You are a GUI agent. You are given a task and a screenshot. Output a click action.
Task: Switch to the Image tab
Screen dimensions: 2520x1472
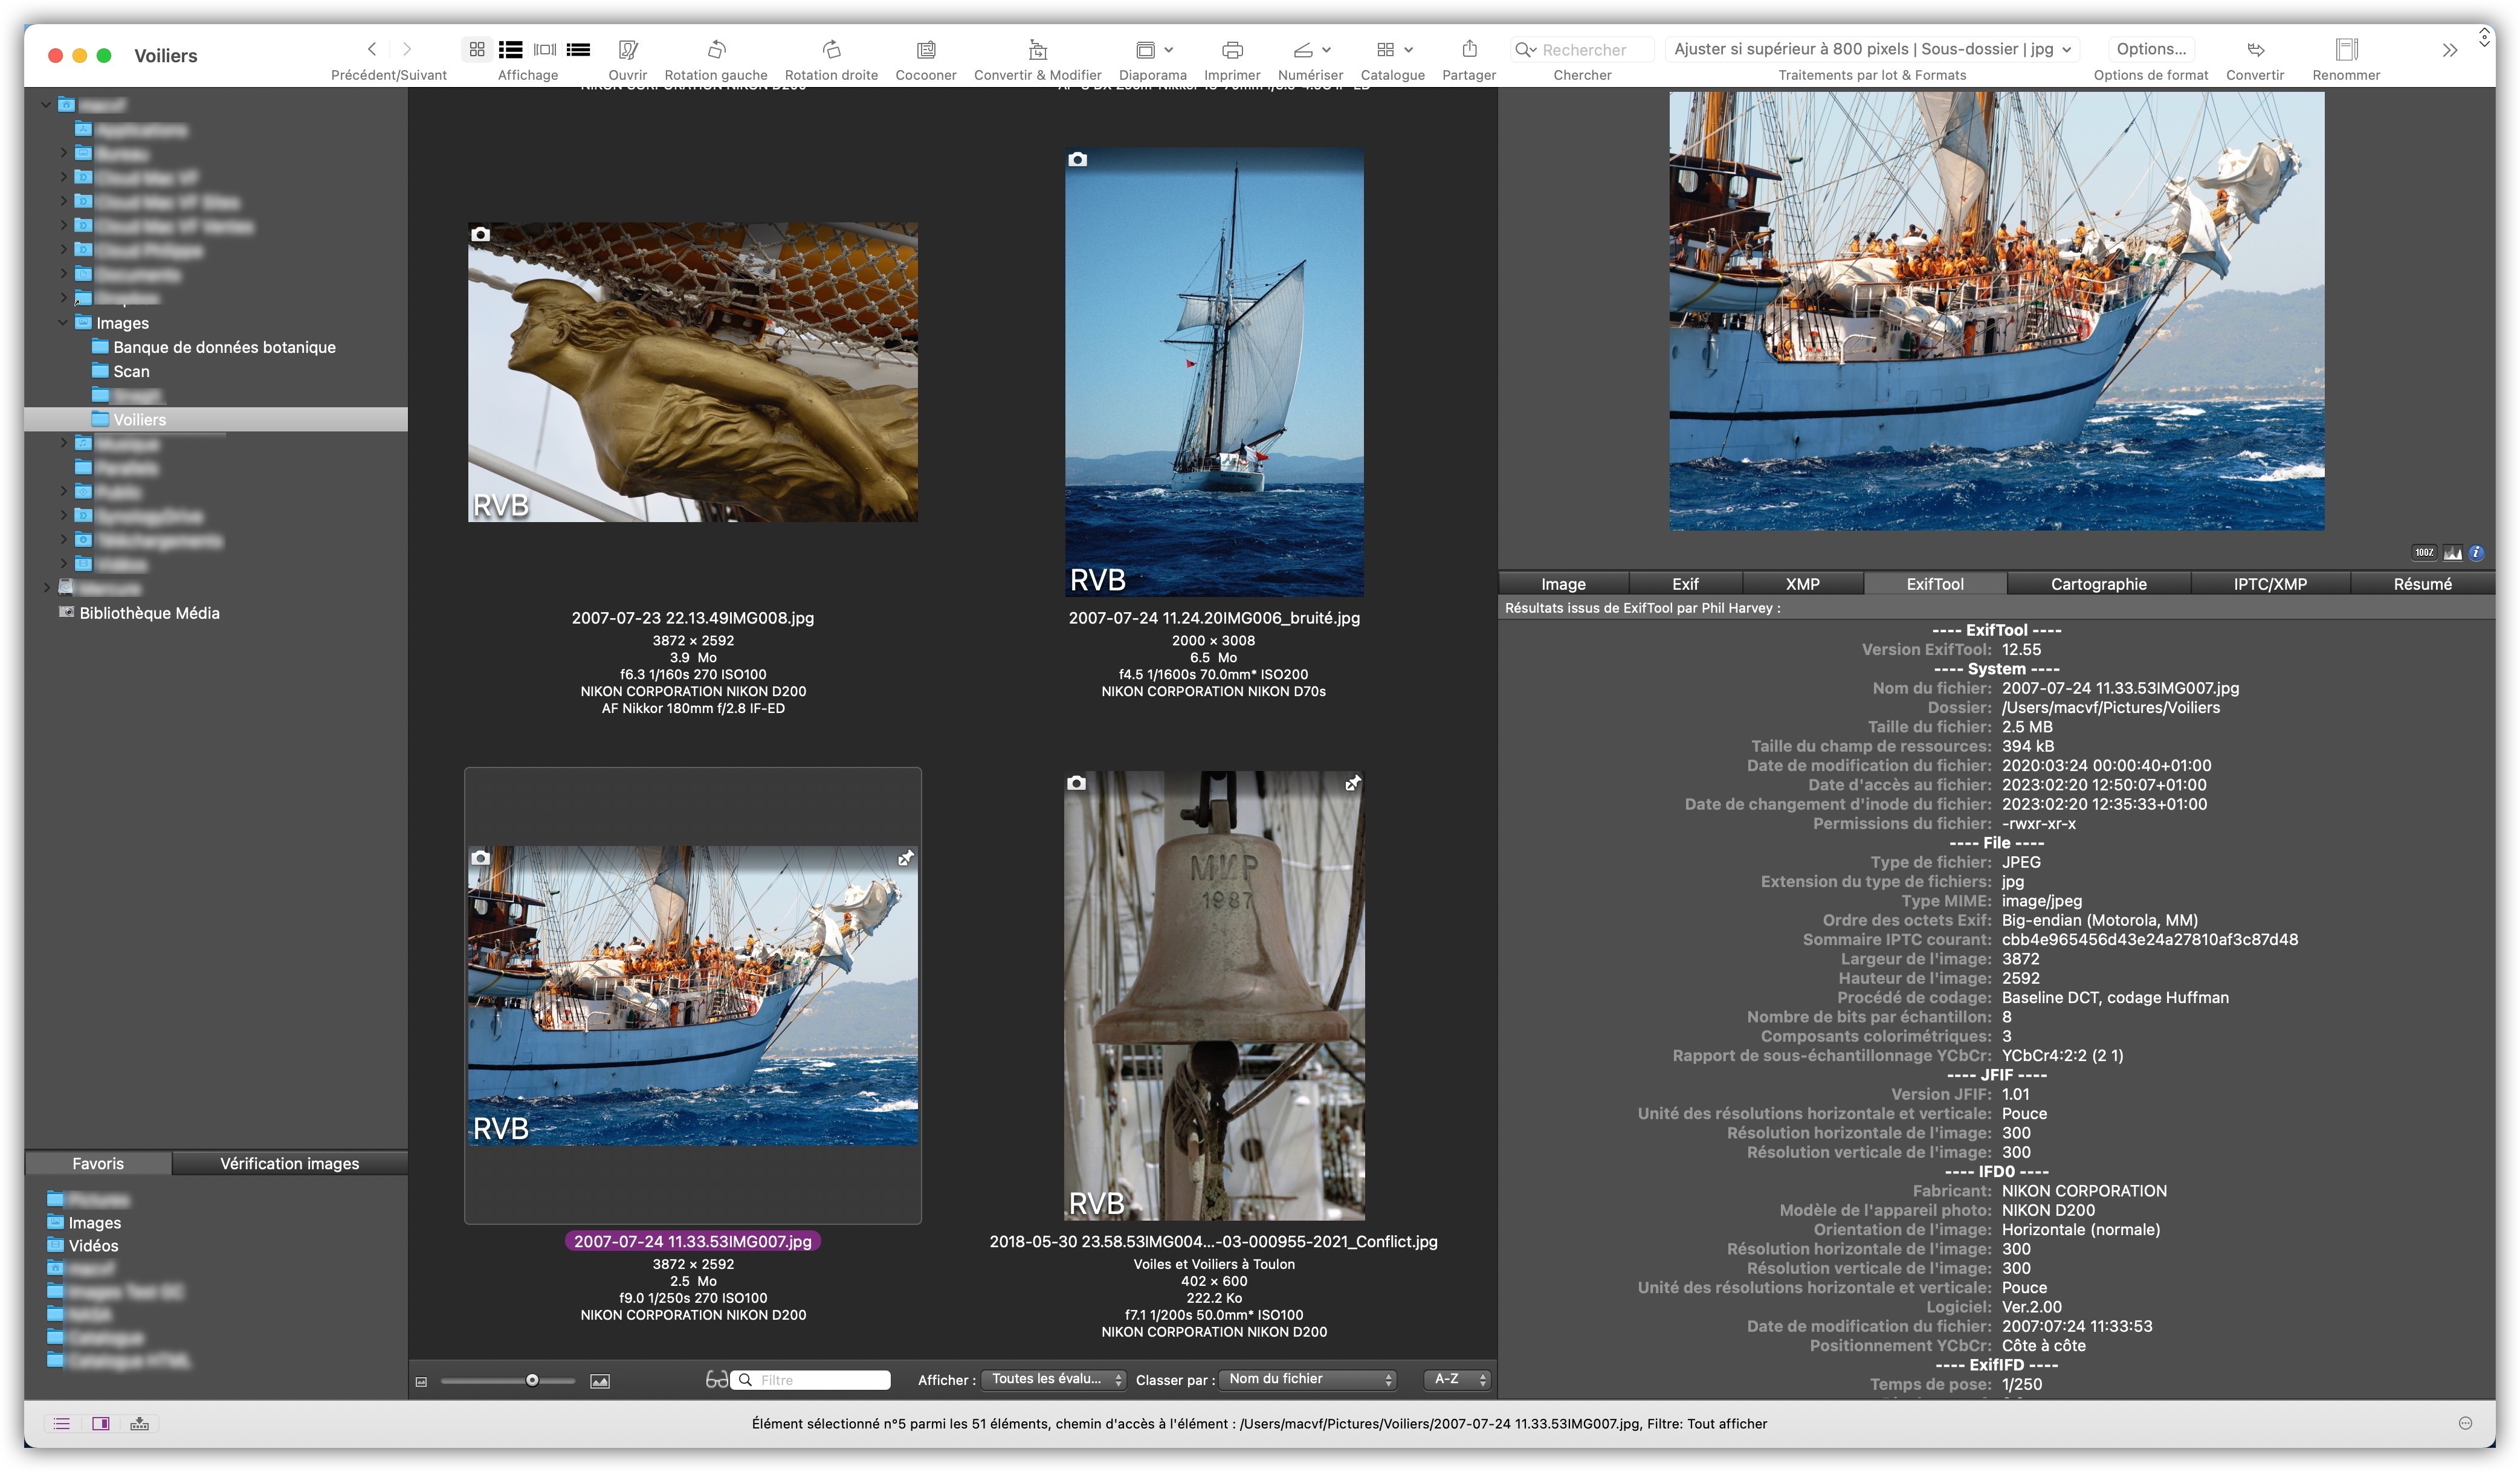pyautogui.click(x=1563, y=584)
